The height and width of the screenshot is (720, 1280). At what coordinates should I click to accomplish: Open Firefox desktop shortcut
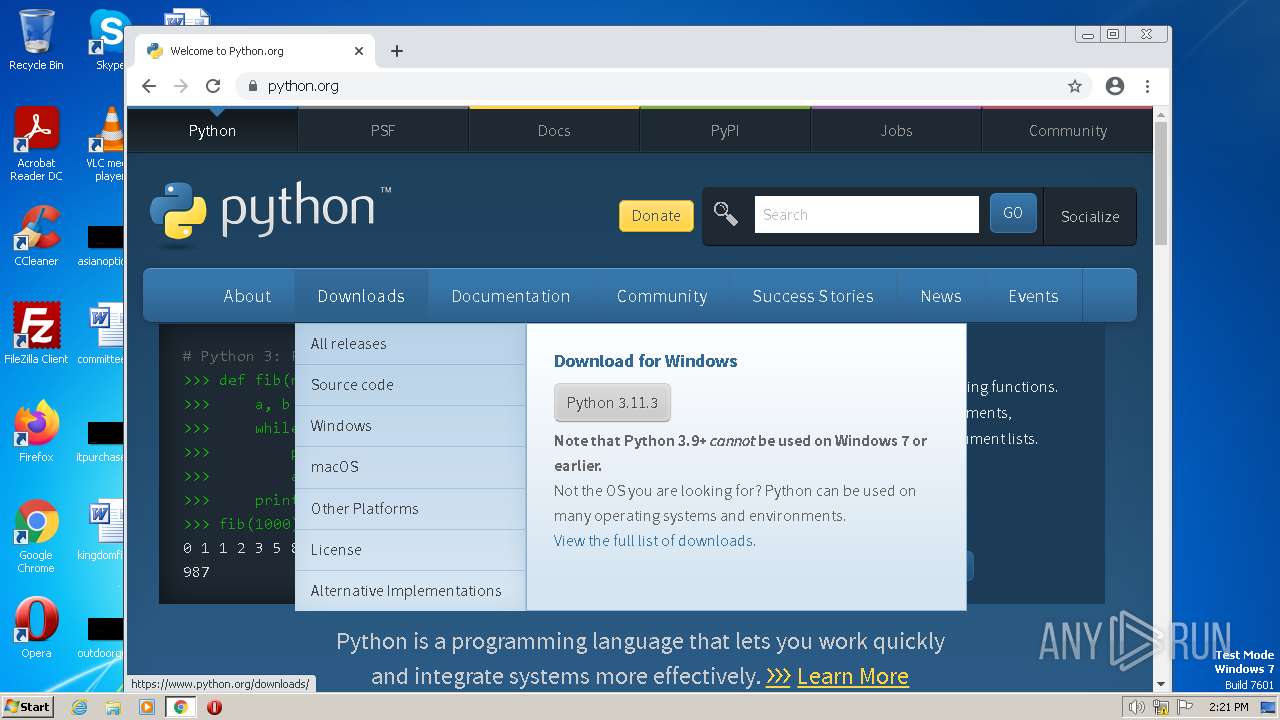coord(36,431)
